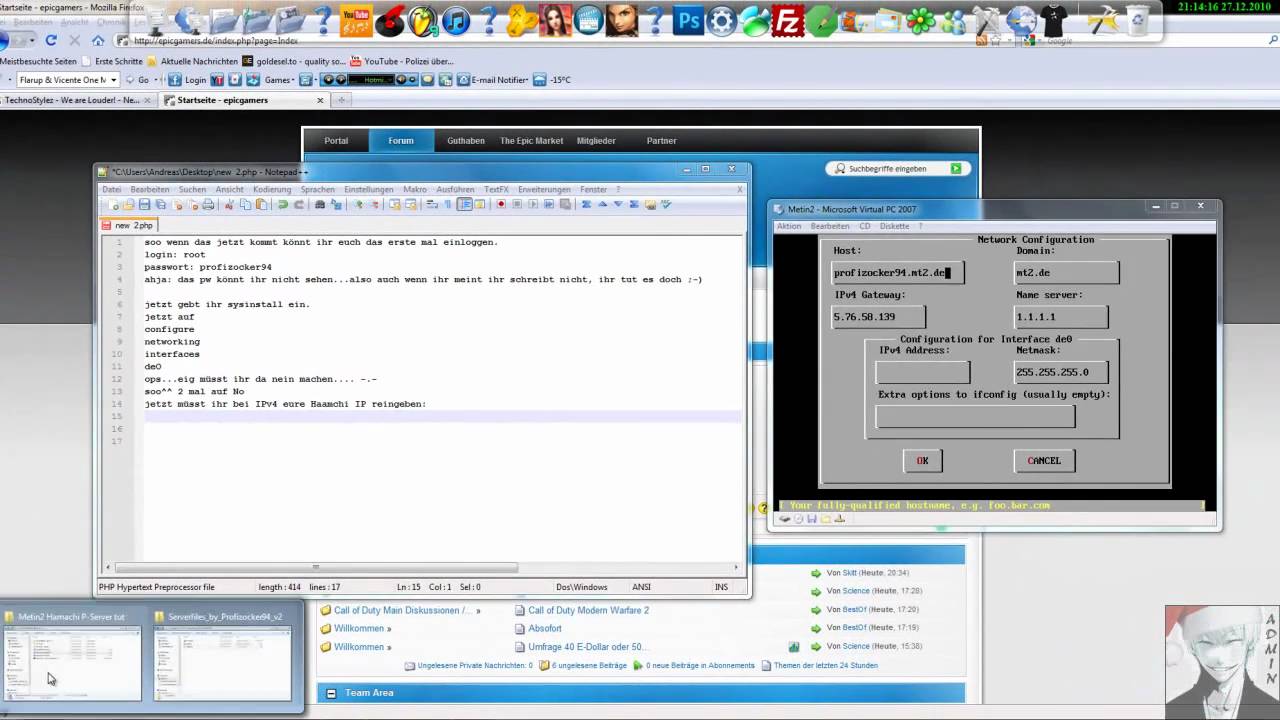The height and width of the screenshot is (720, 1280).
Task: Click the green search arrow on epicgamers
Action: tap(956, 168)
